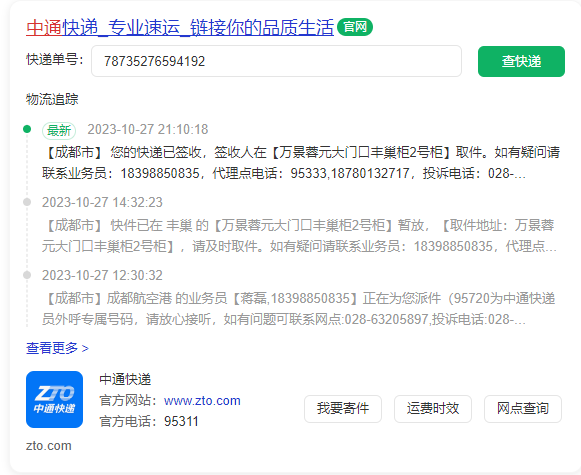Screen dimensions: 581x475
Task: Click the 物流追踪 section heading
Action: tap(52, 99)
